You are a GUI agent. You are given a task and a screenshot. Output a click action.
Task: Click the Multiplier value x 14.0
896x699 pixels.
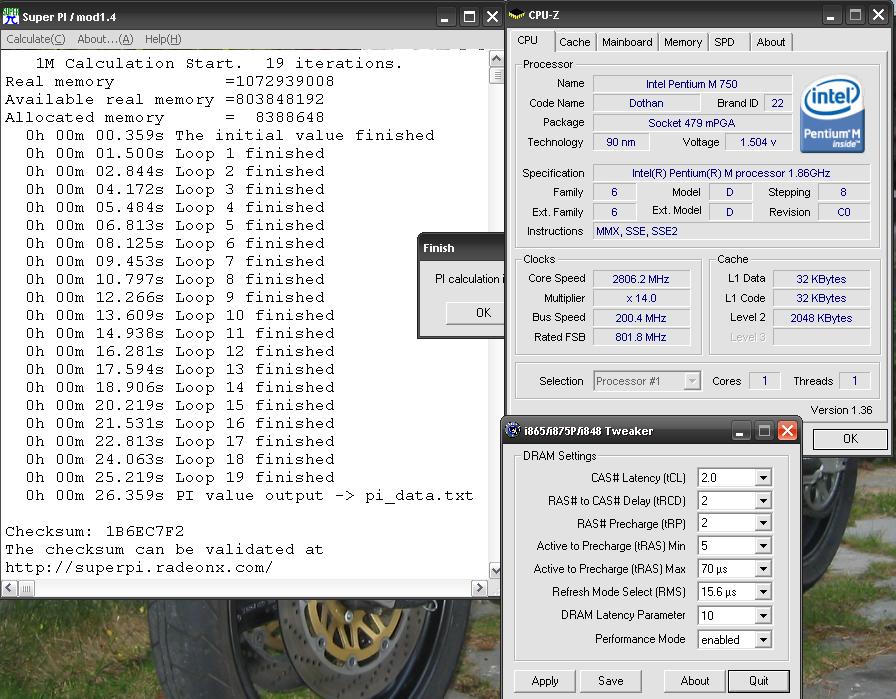pos(641,298)
